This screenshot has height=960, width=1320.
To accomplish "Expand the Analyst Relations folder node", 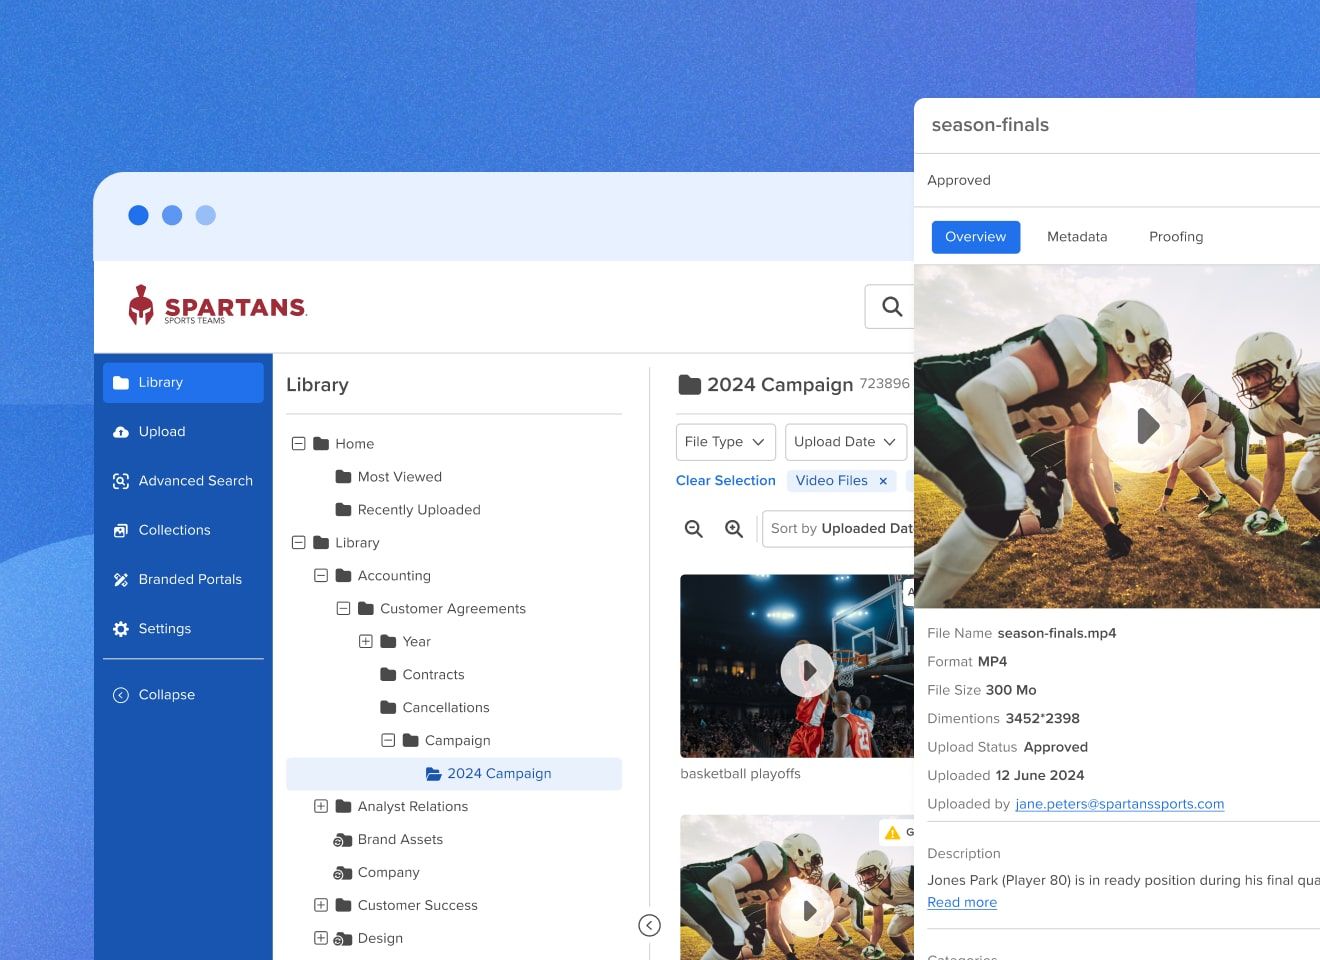I will click(x=321, y=806).
